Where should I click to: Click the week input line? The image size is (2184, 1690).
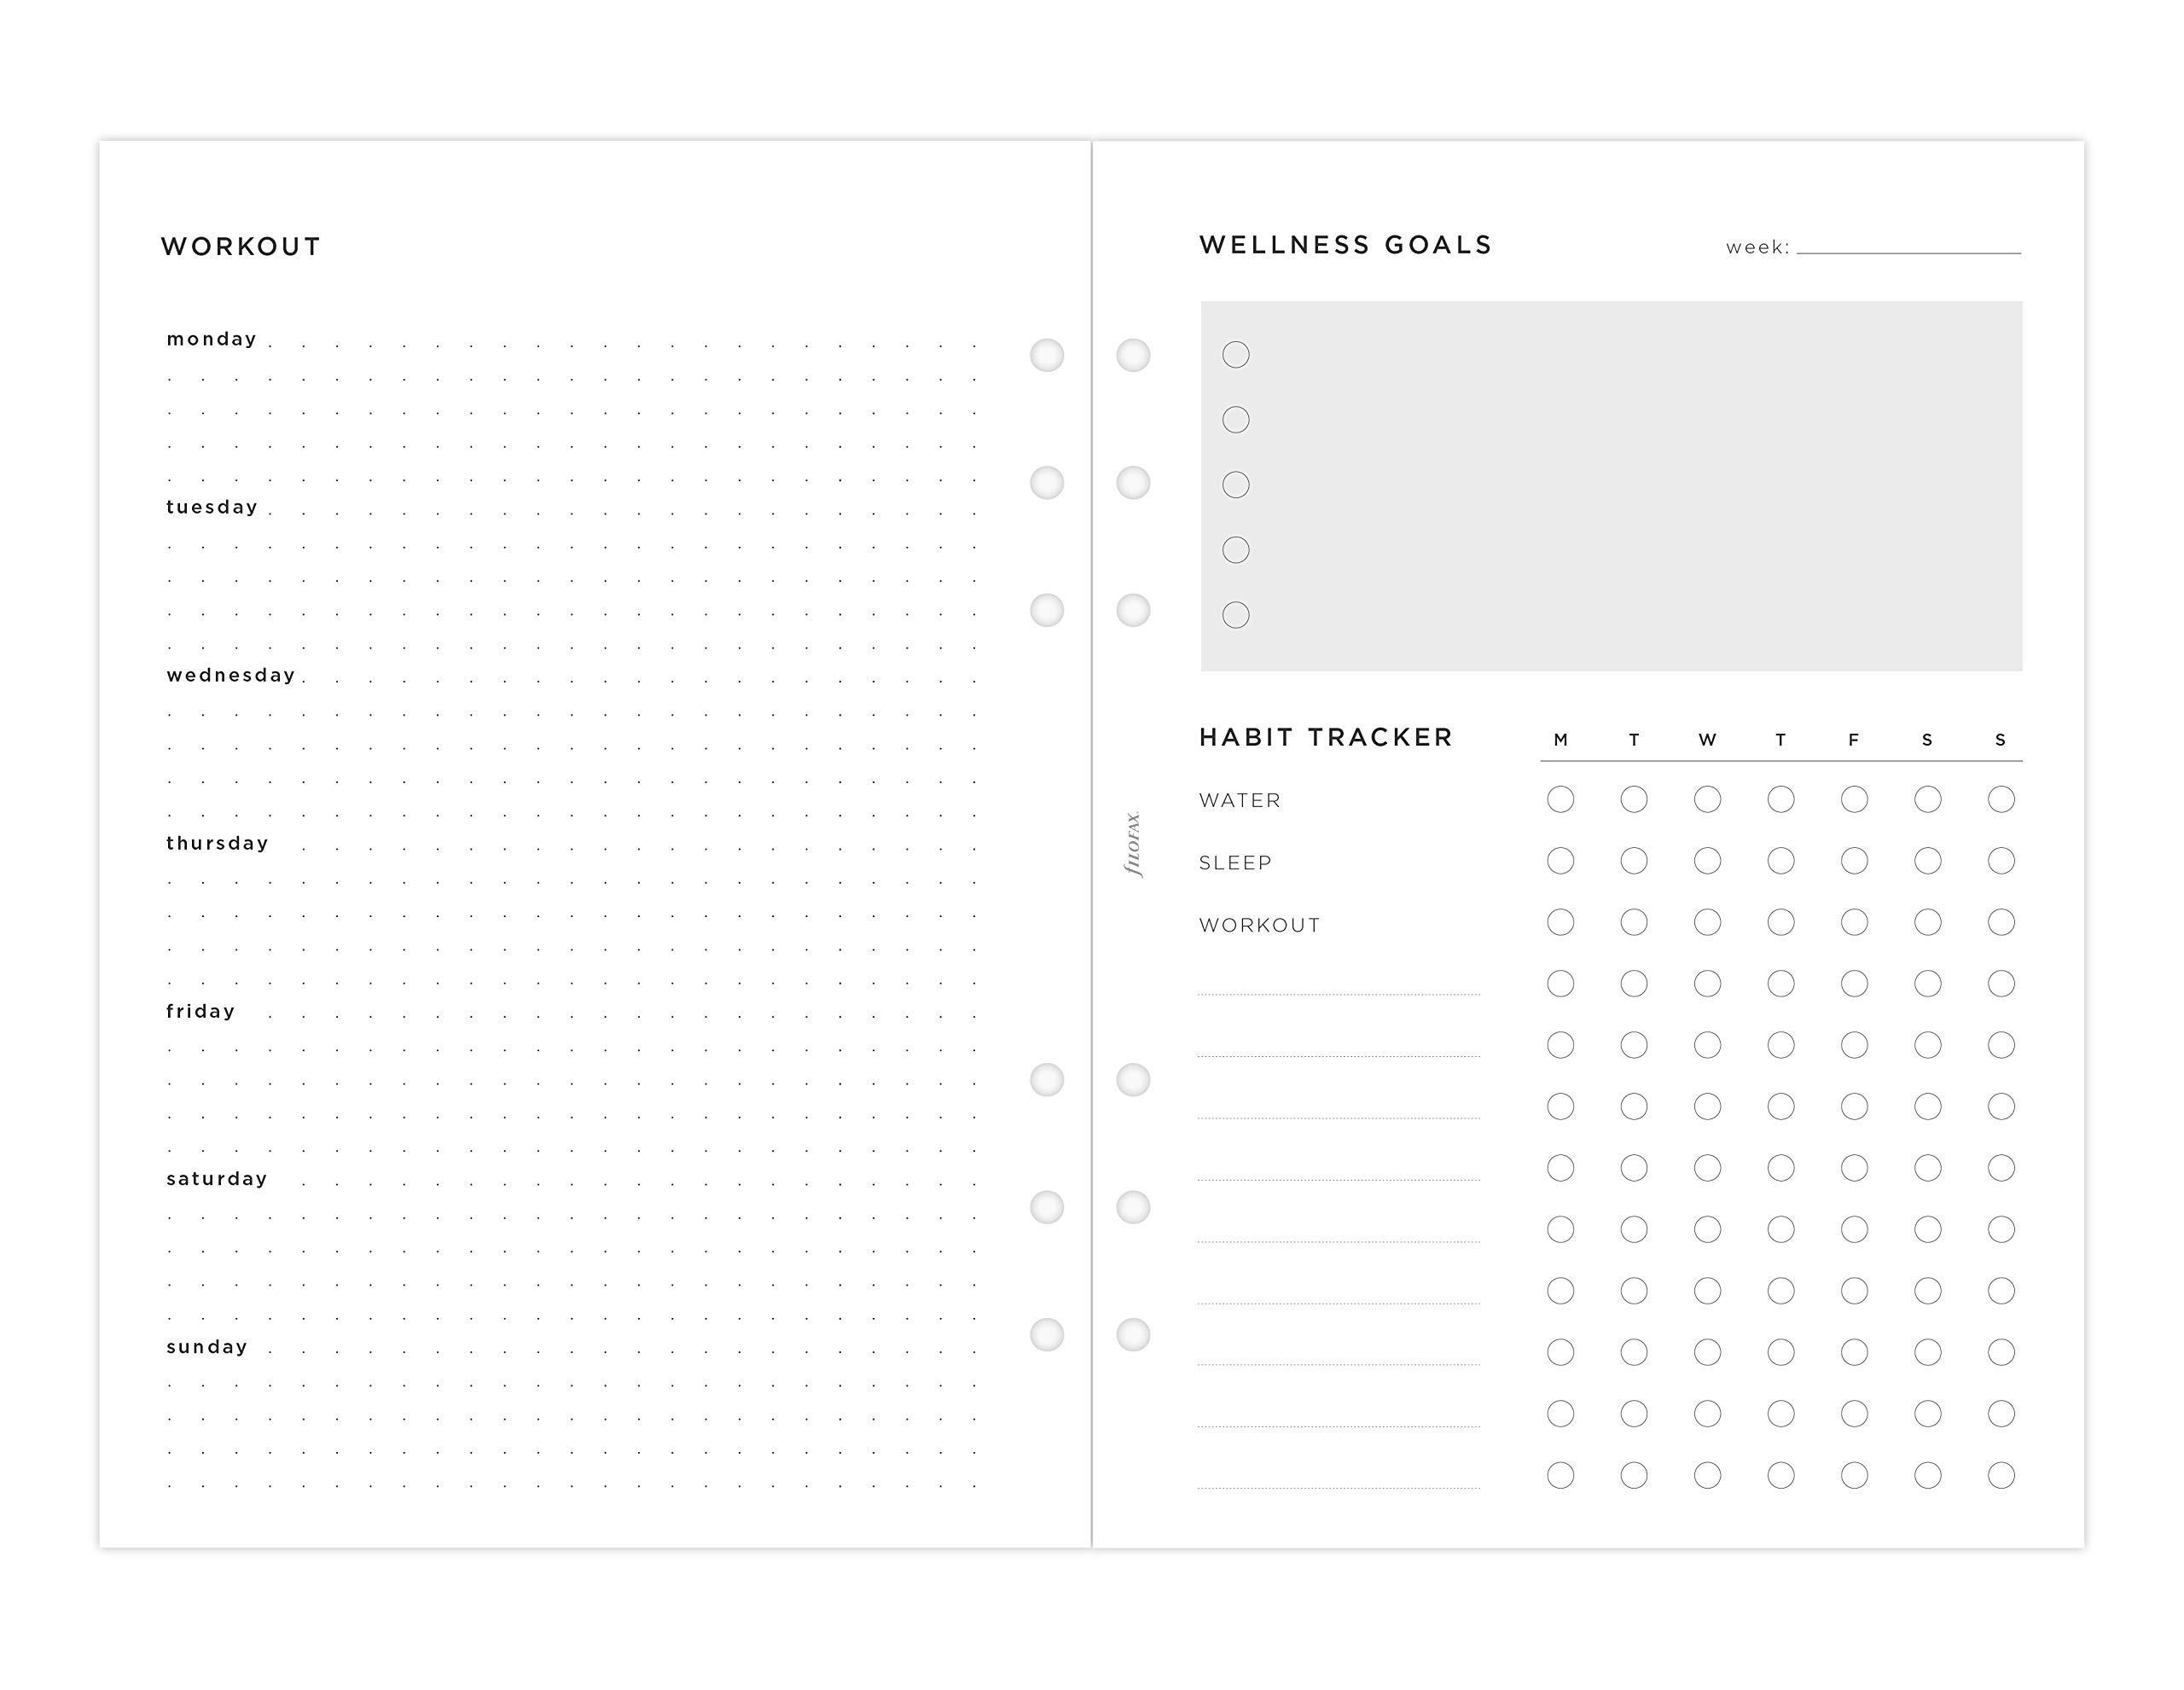(x=1908, y=246)
